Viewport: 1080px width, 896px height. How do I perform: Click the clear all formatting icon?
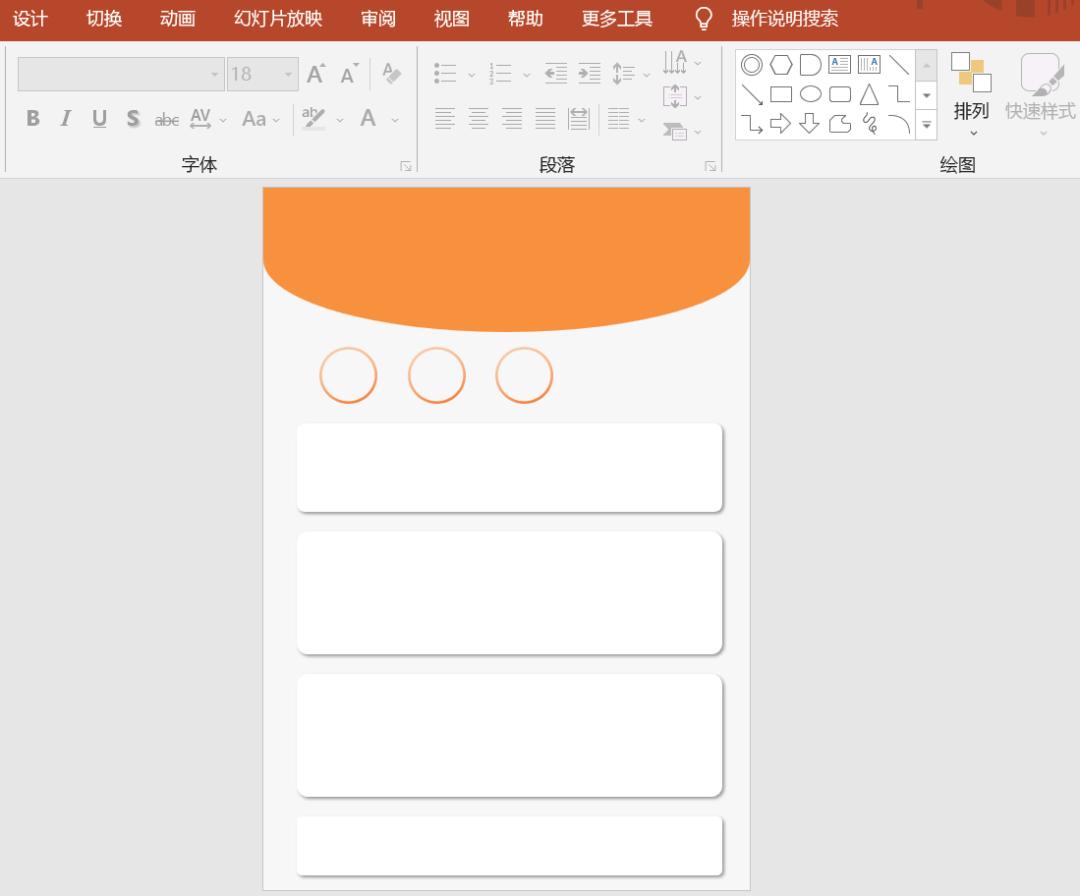(x=392, y=74)
